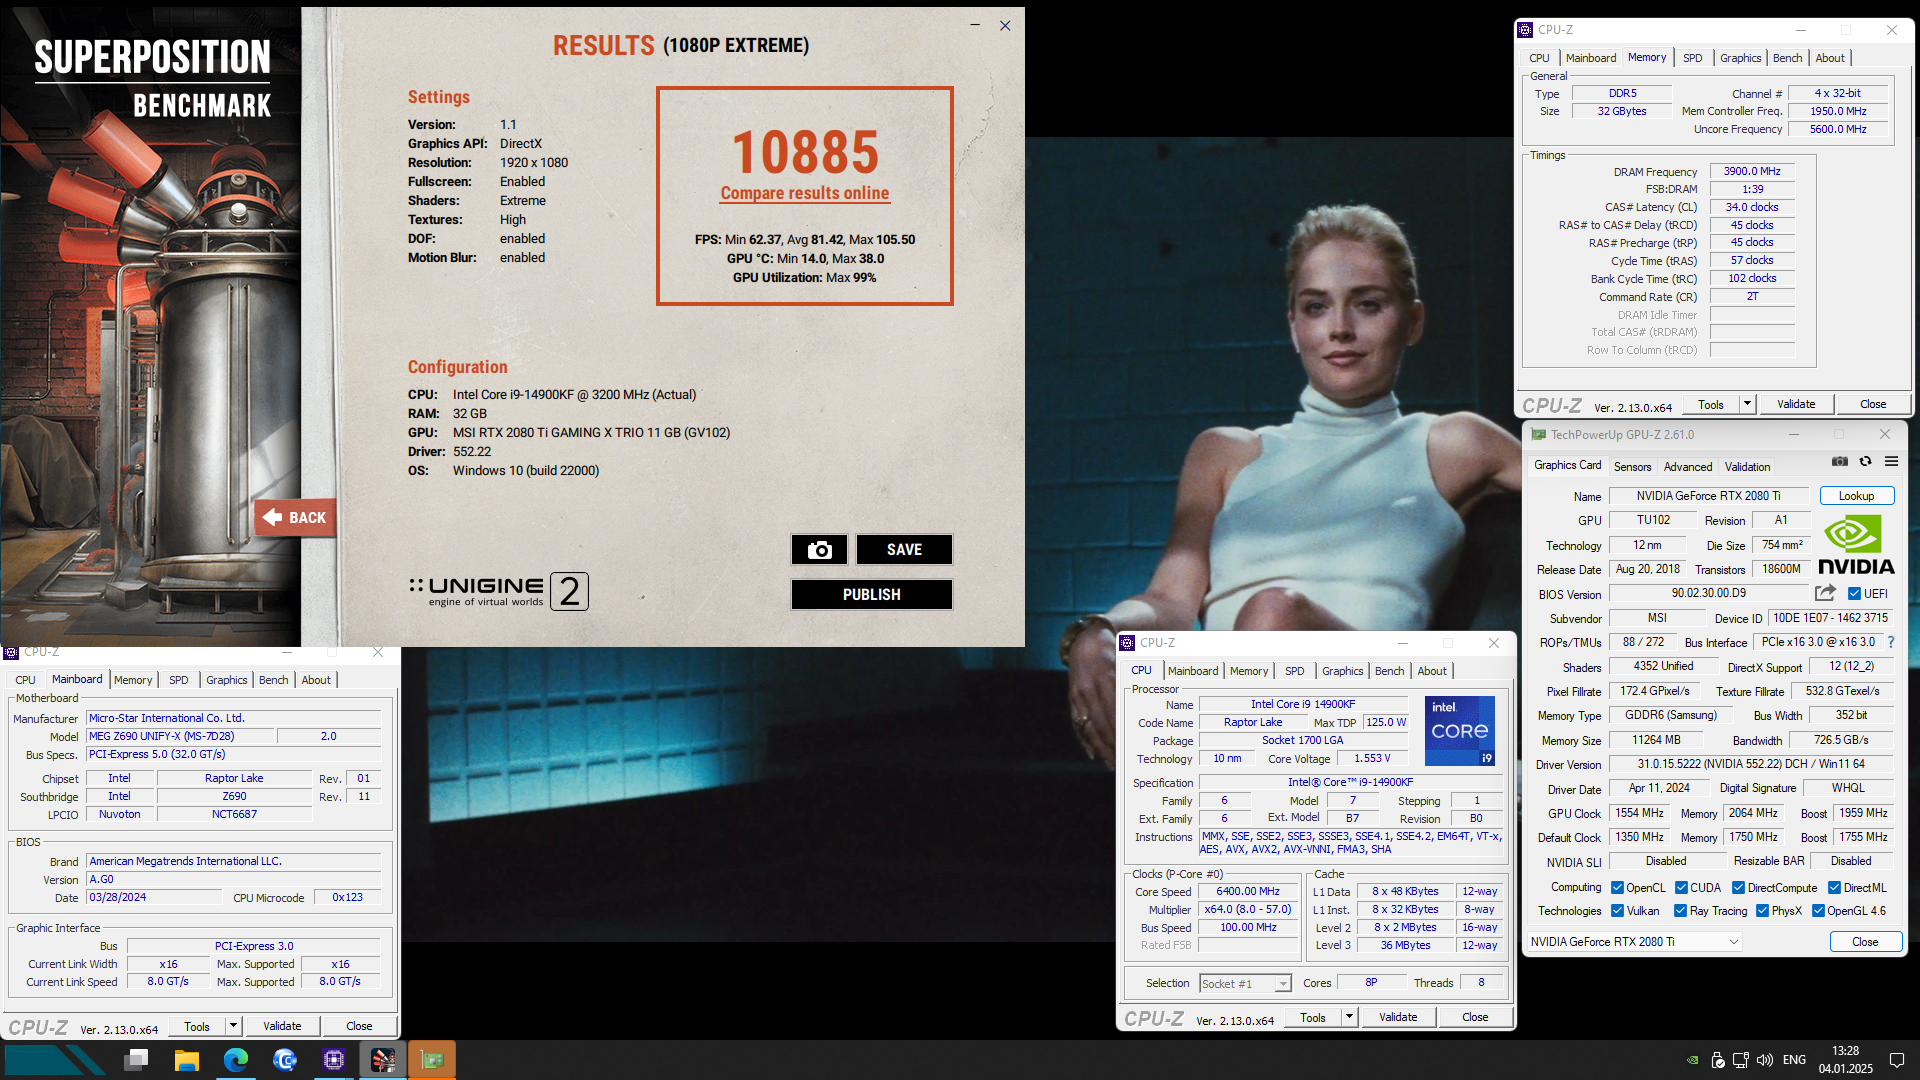Open Task View on the taskbar

coord(138,1060)
